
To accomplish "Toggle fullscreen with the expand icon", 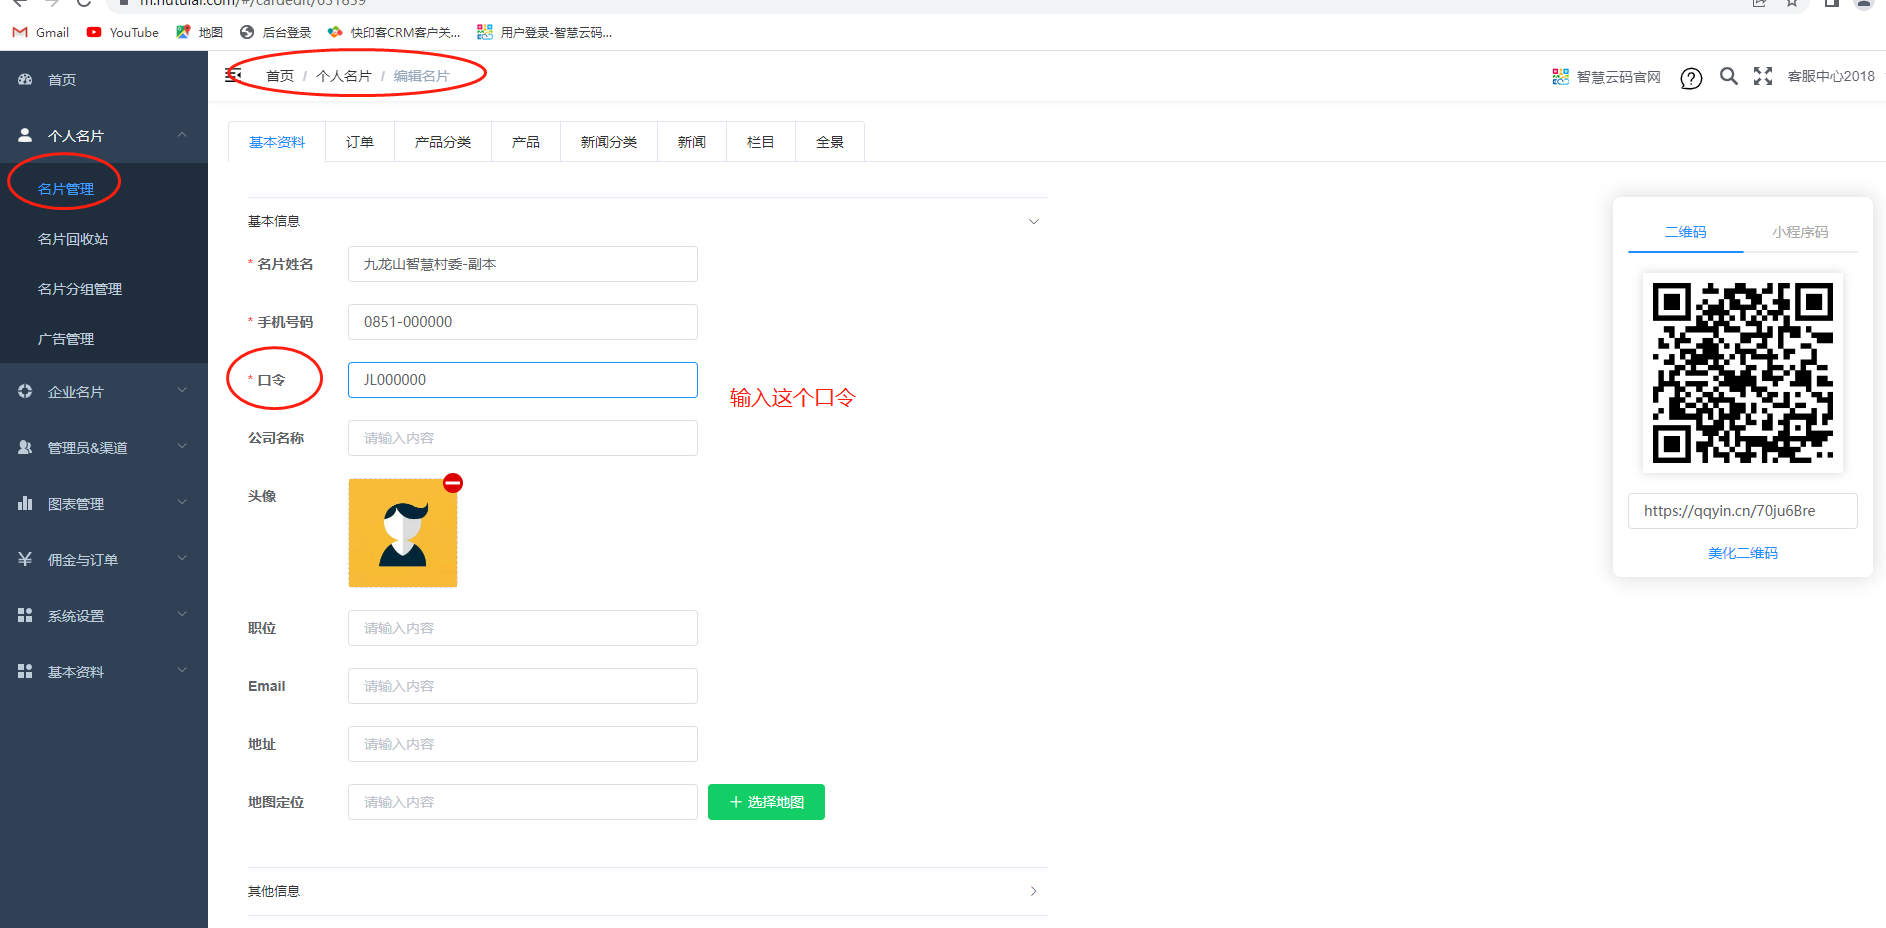I will tap(1763, 76).
